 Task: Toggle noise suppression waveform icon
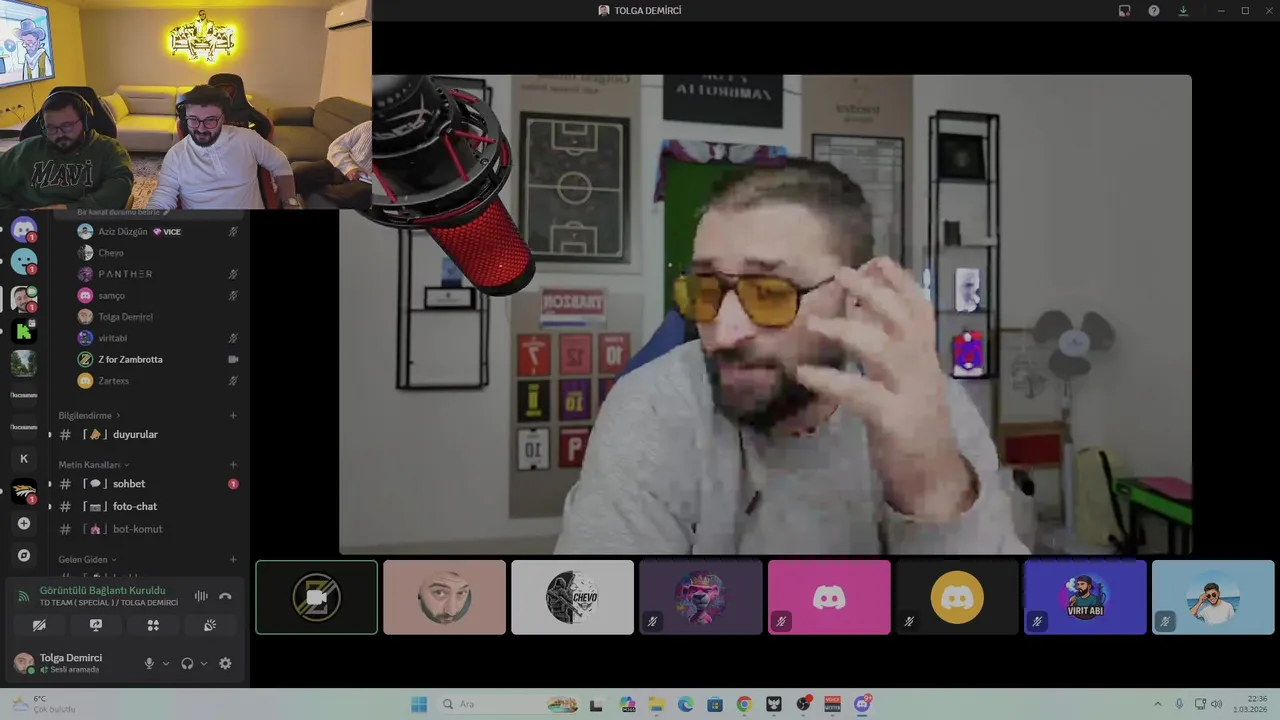pyautogui.click(x=201, y=596)
